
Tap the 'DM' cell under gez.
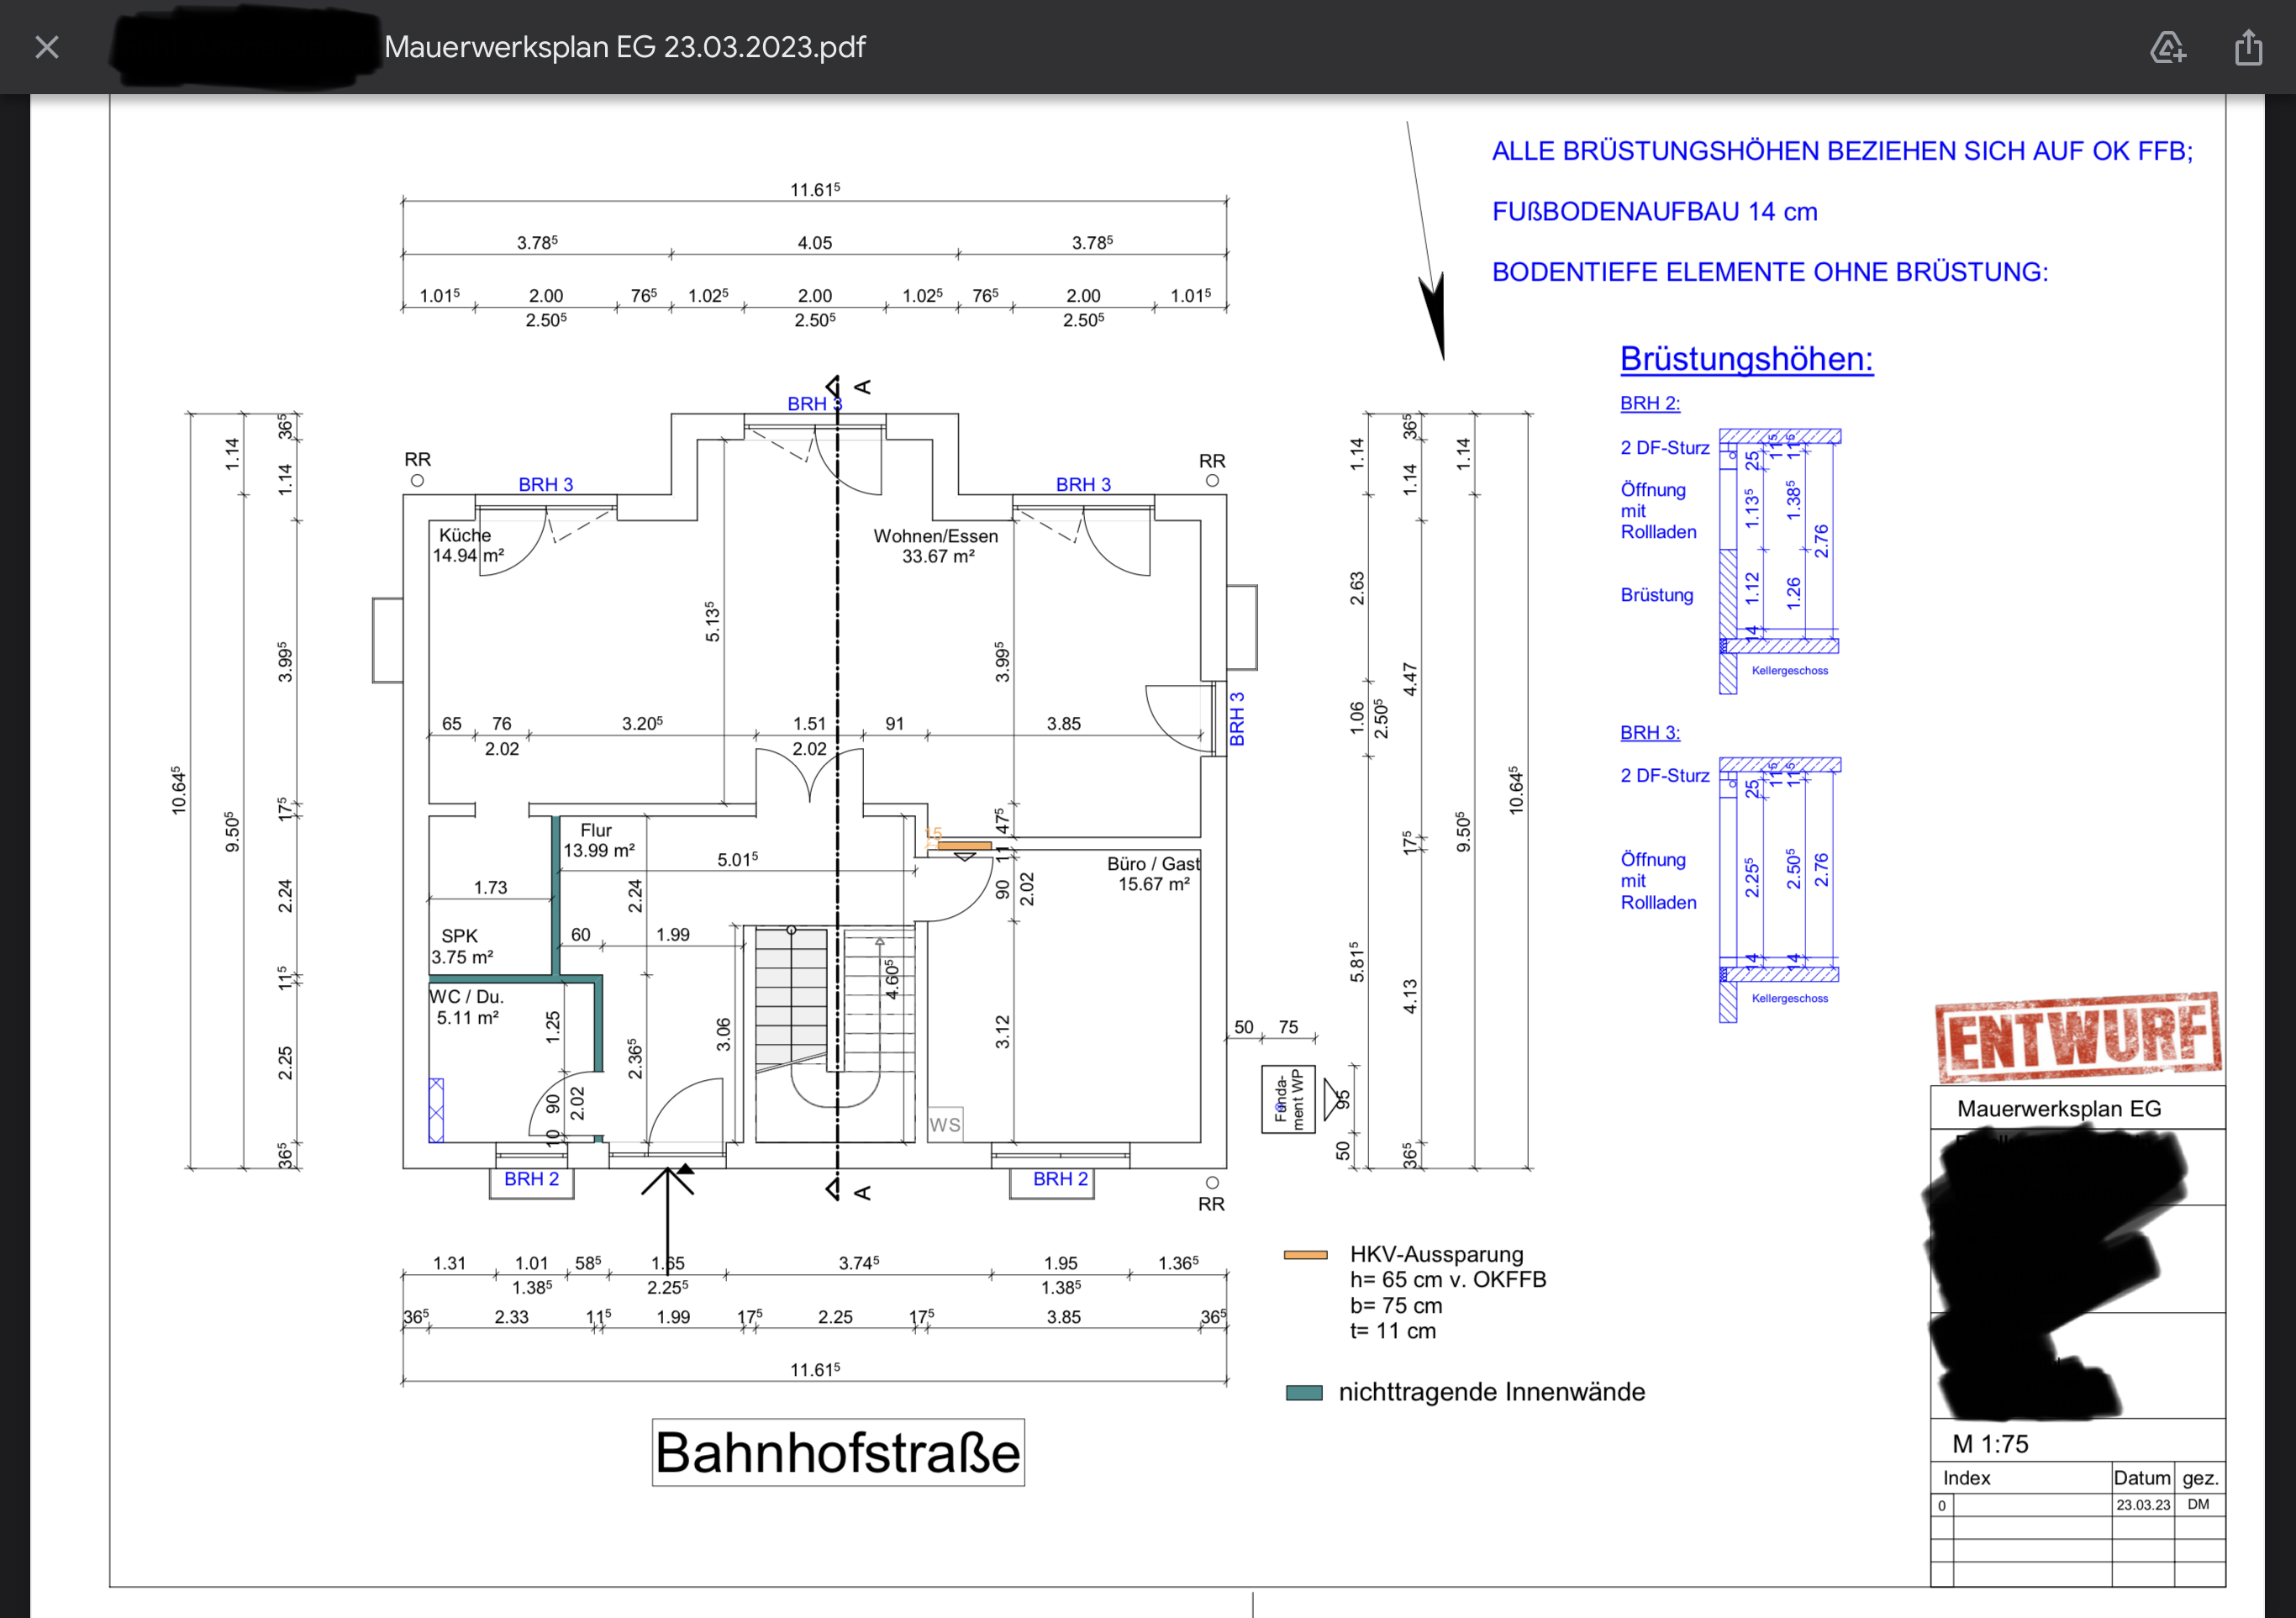[2198, 1504]
